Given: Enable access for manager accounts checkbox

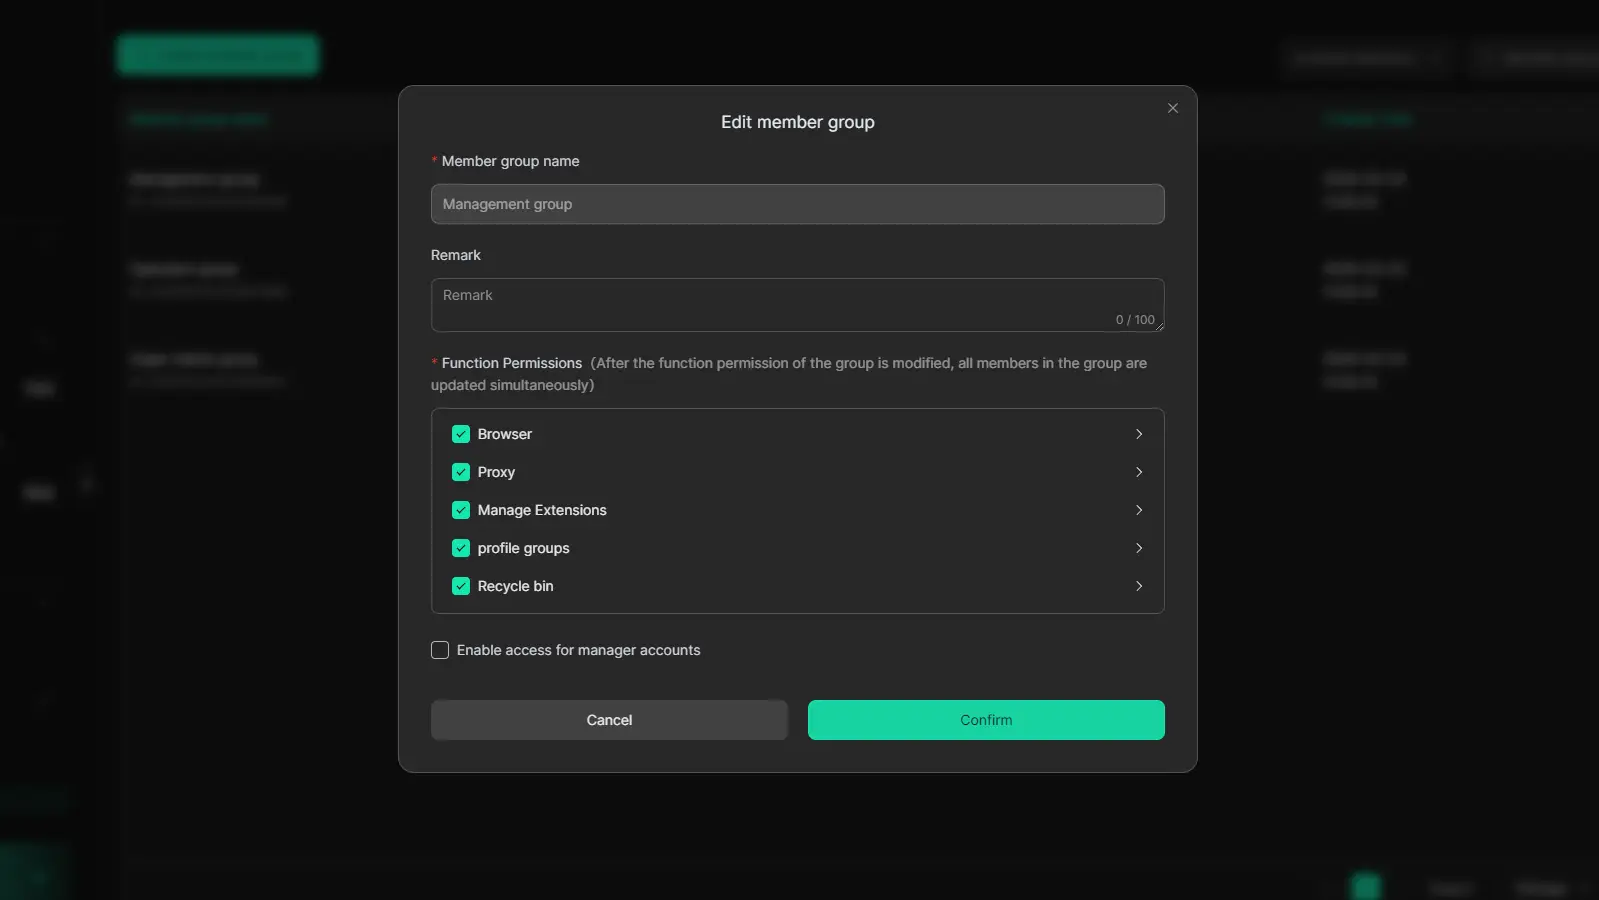Looking at the screenshot, I should [x=440, y=650].
